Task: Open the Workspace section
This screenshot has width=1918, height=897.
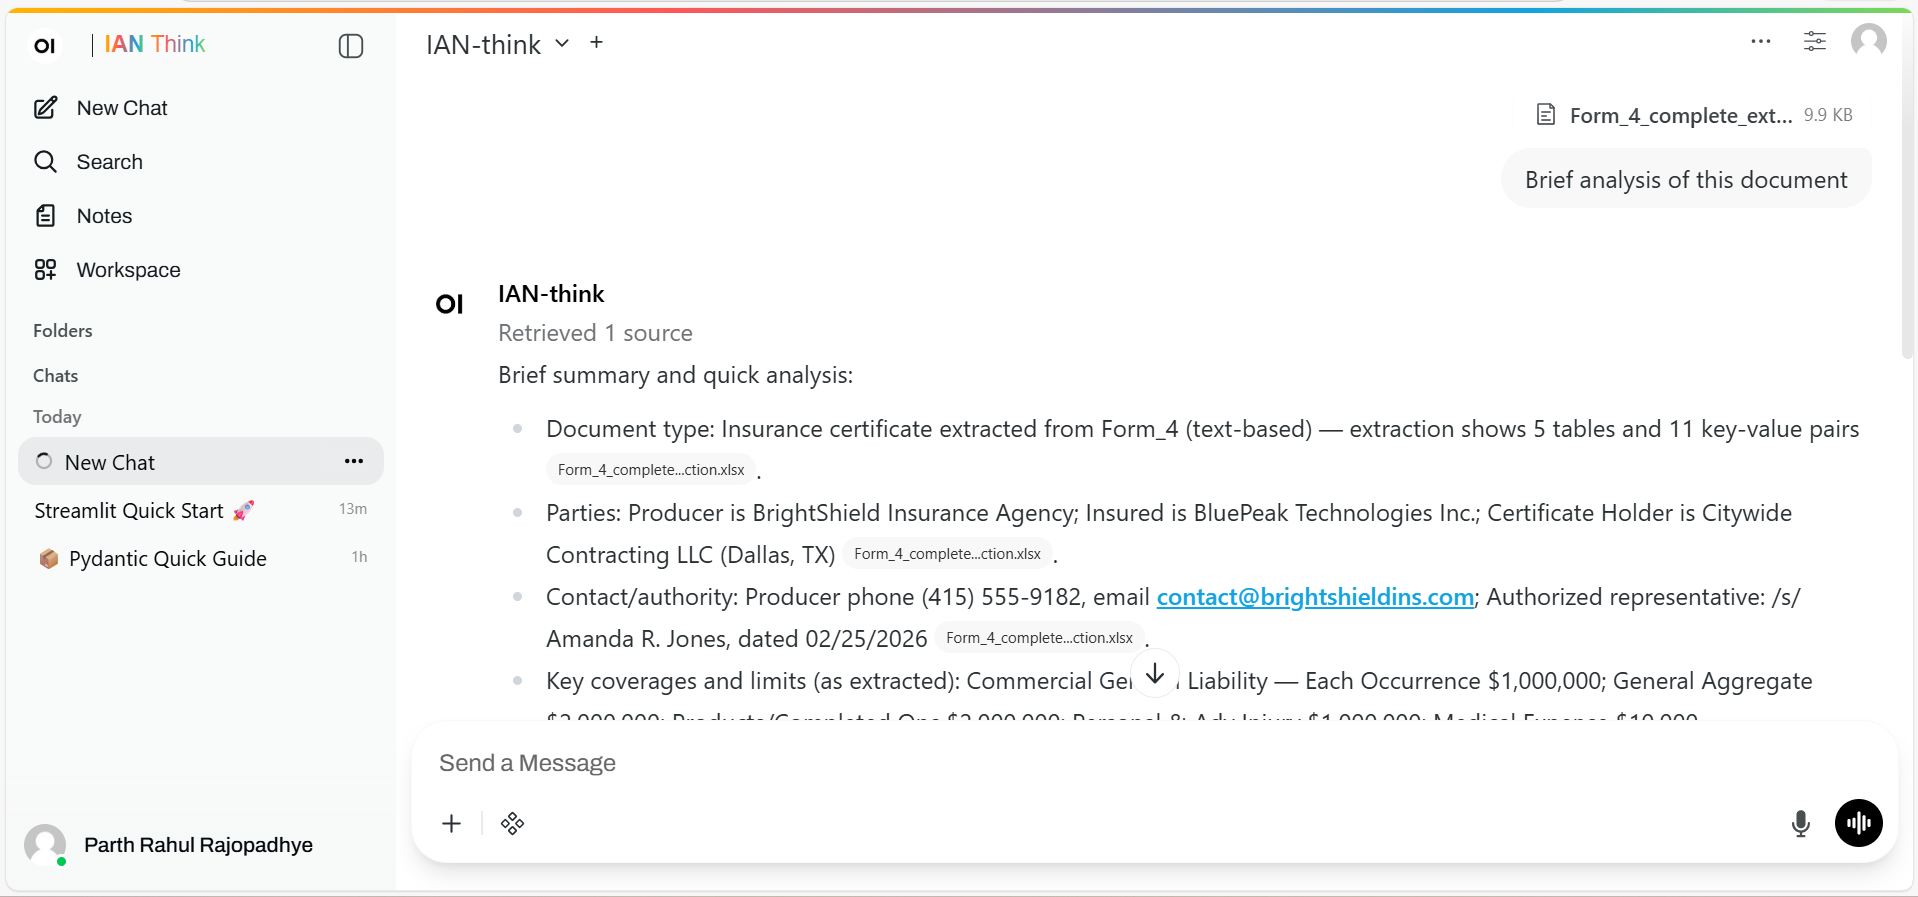Action: pos(128,270)
